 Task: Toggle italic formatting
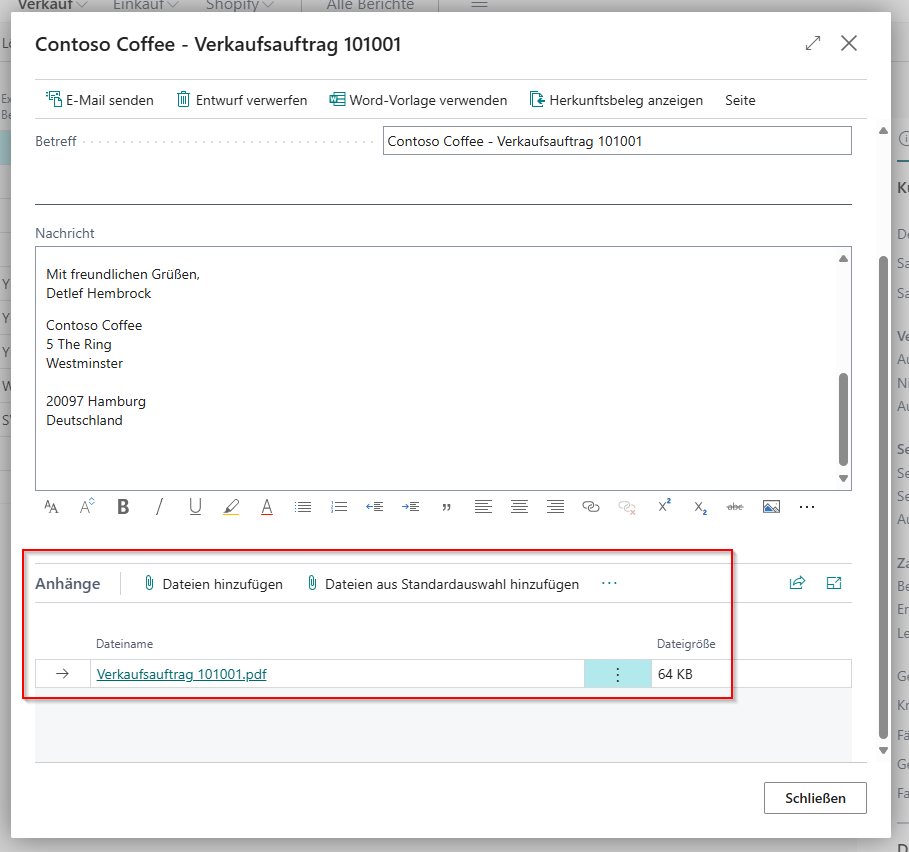[159, 507]
